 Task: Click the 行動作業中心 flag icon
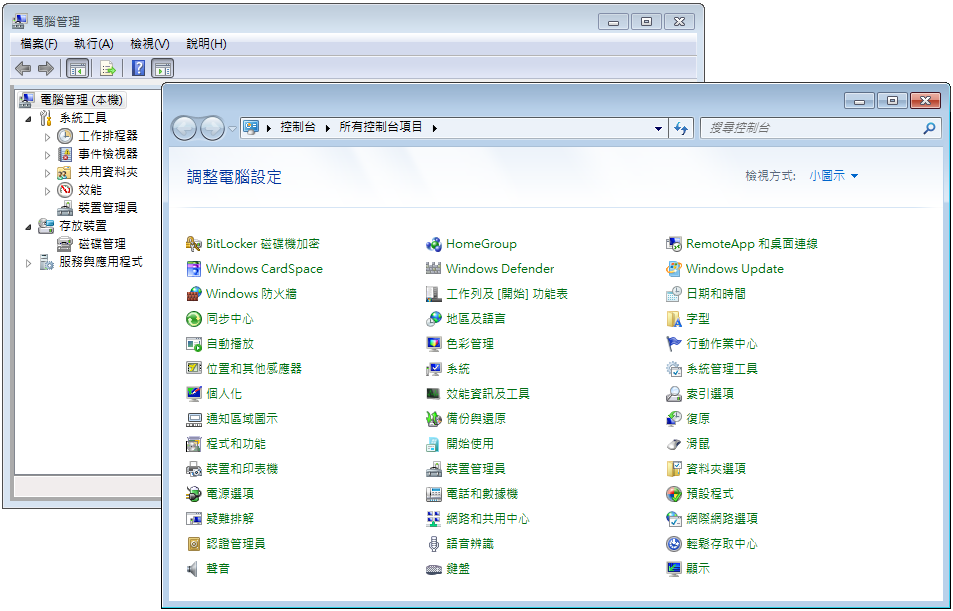tap(673, 344)
